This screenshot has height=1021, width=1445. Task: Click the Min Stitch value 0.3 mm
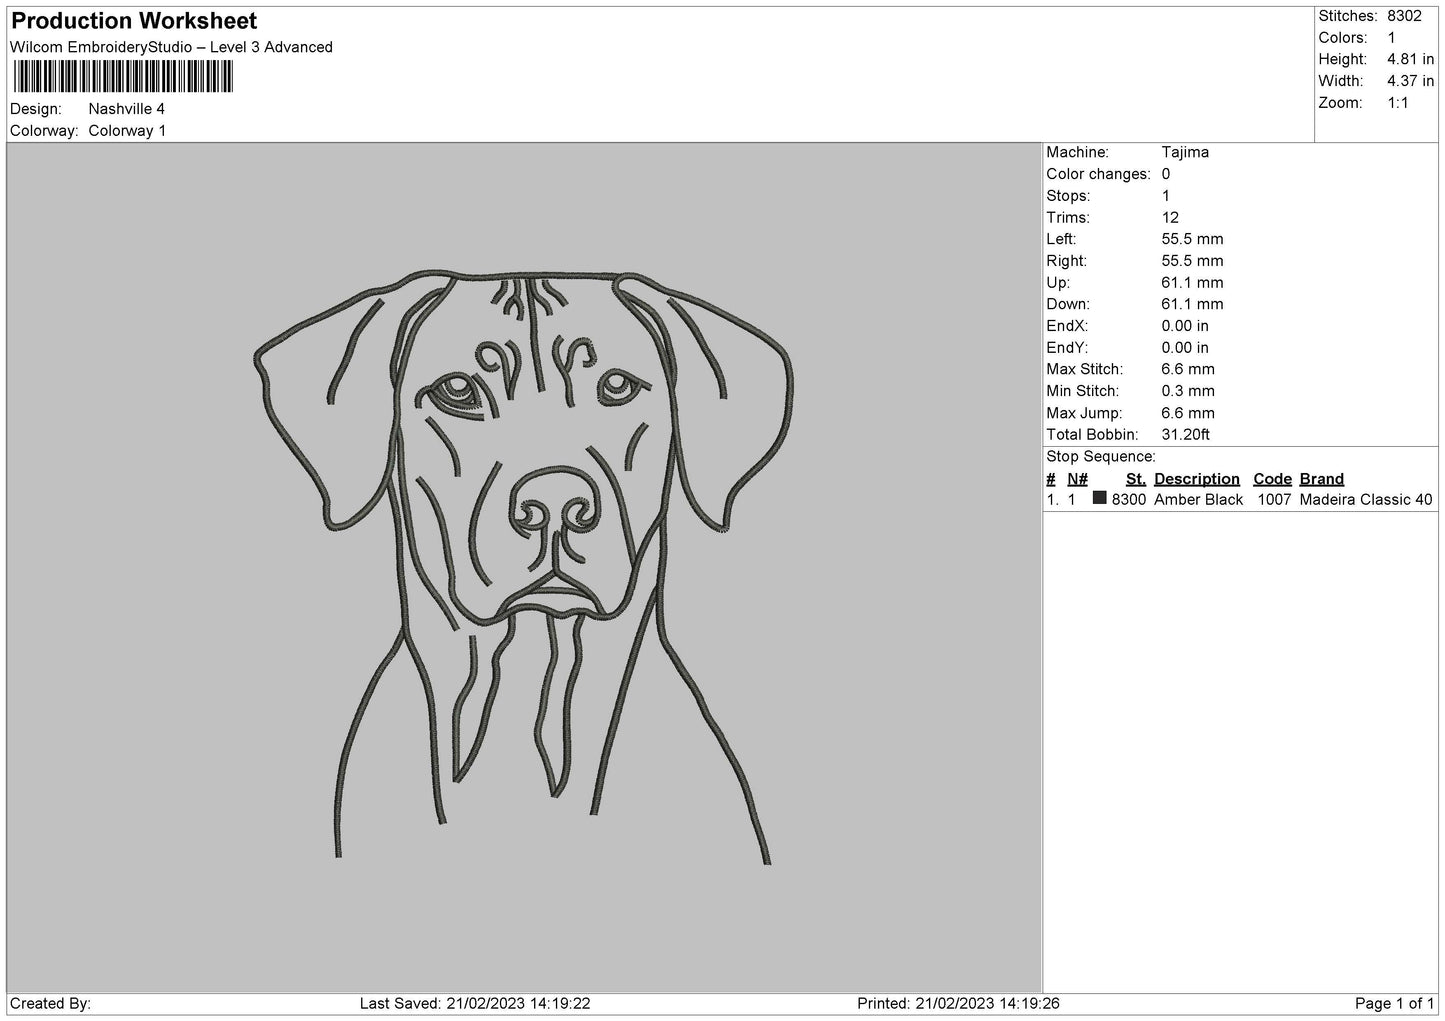1188,391
